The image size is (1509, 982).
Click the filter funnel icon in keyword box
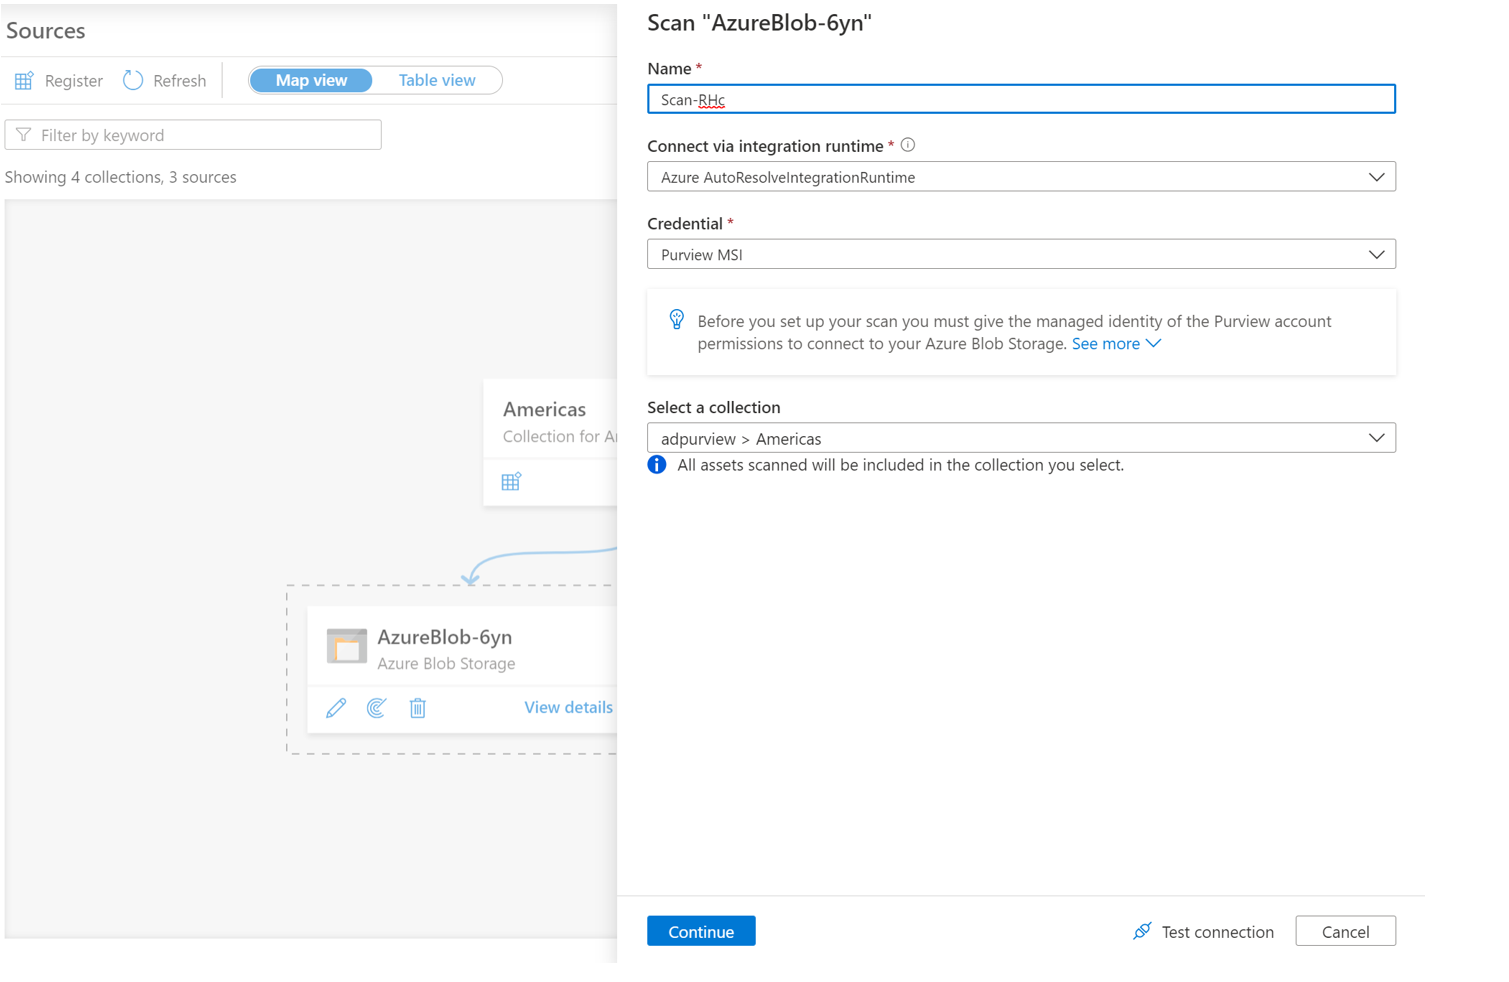pos(22,134)
